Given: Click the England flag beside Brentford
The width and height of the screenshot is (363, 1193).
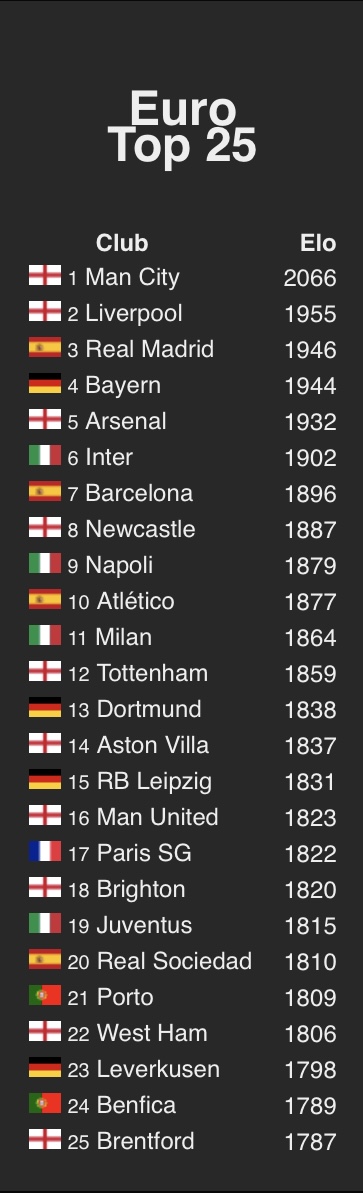Looking at the screenshot, I should [45, 1139].
